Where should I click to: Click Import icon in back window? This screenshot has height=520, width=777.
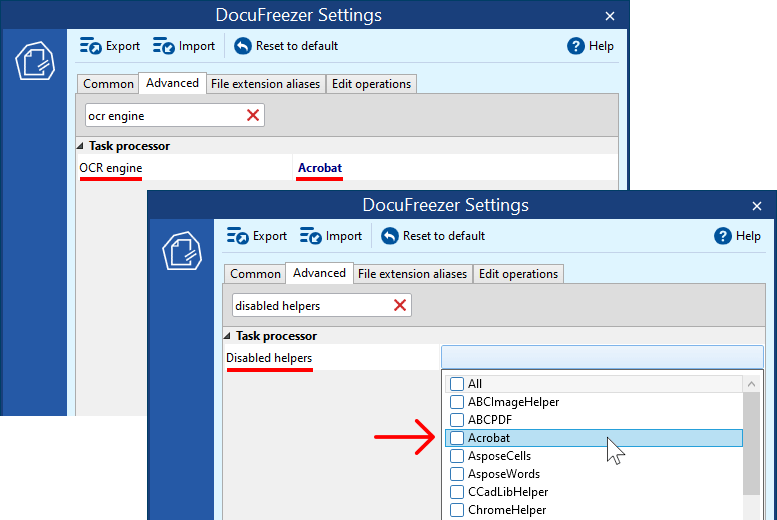coord(164,46)
